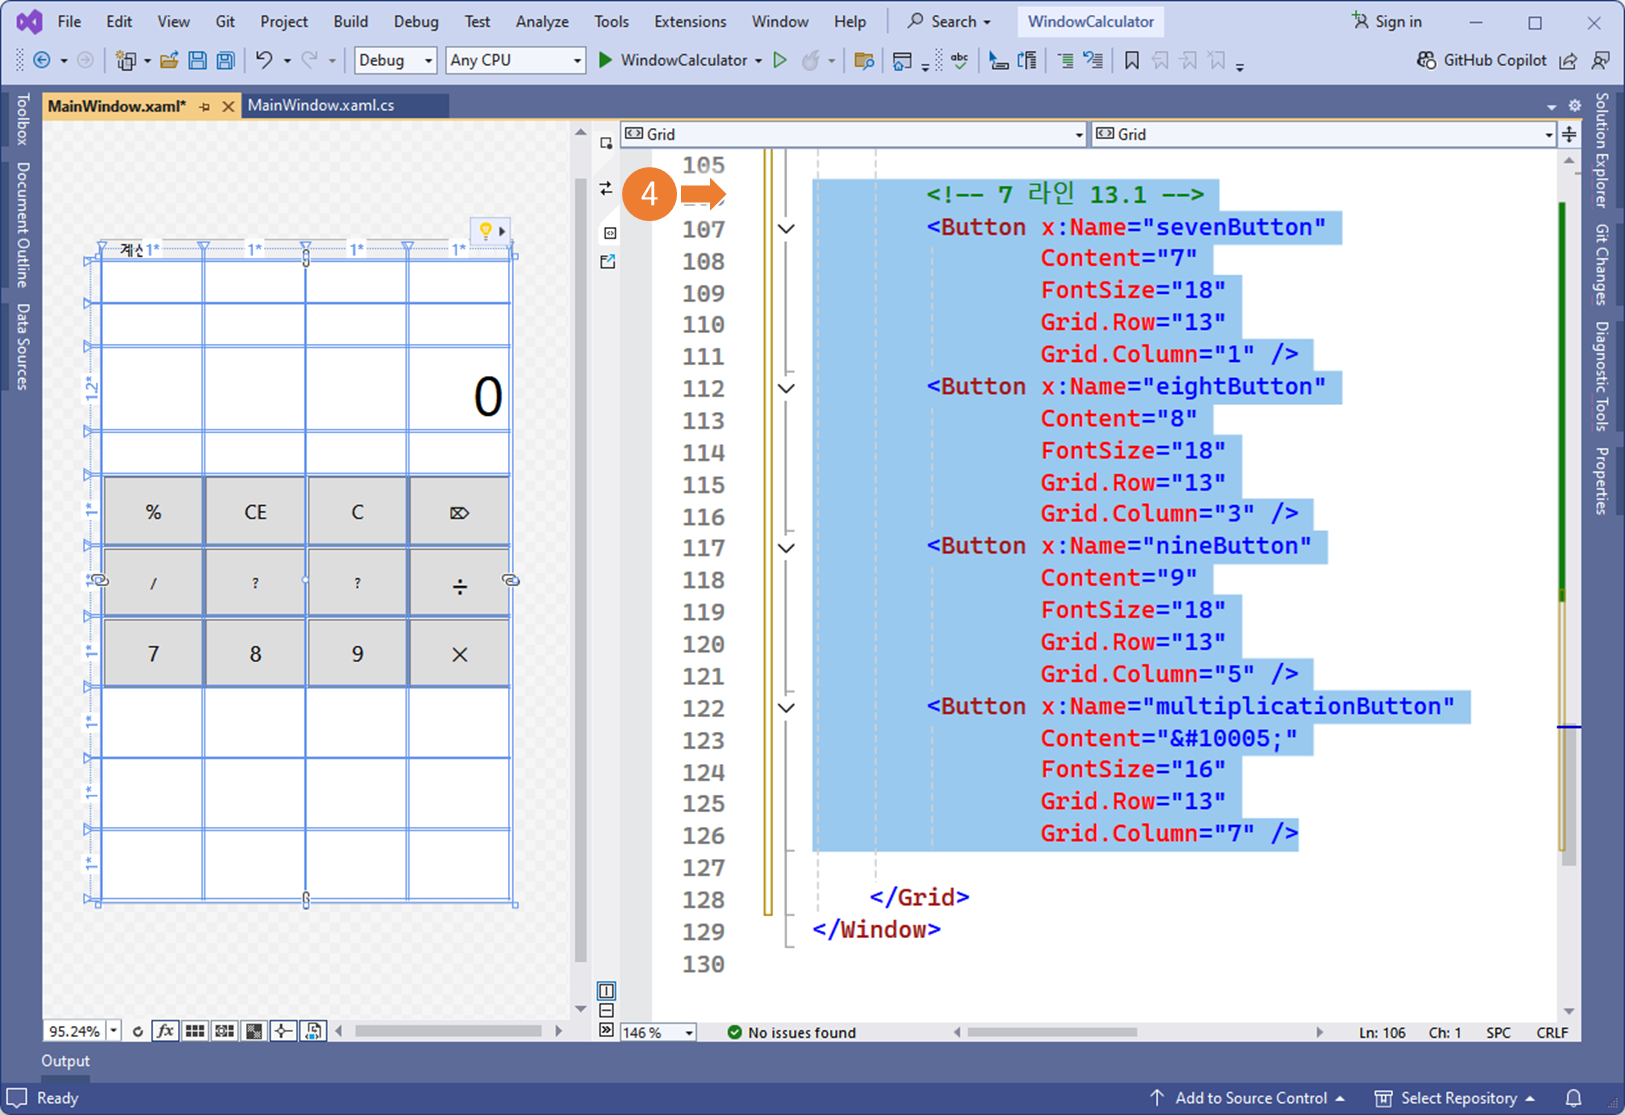Start WindowCalculator with the green play button

(605, 61)
